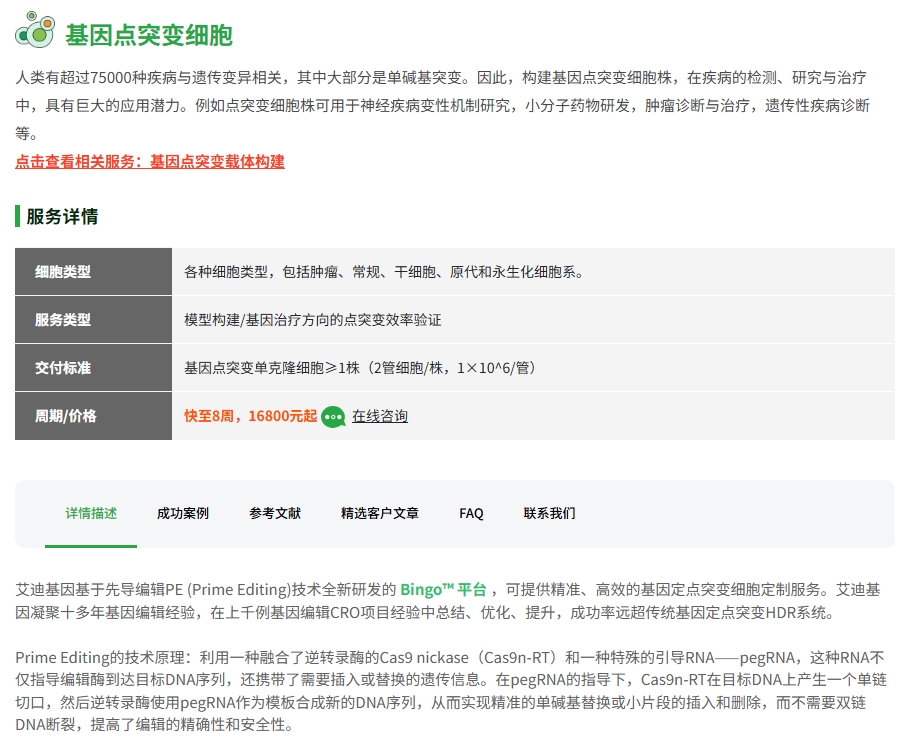Switch to the 成功案例 tab
This screenshot has width=918, height=753.
click(x=183, y=514)
